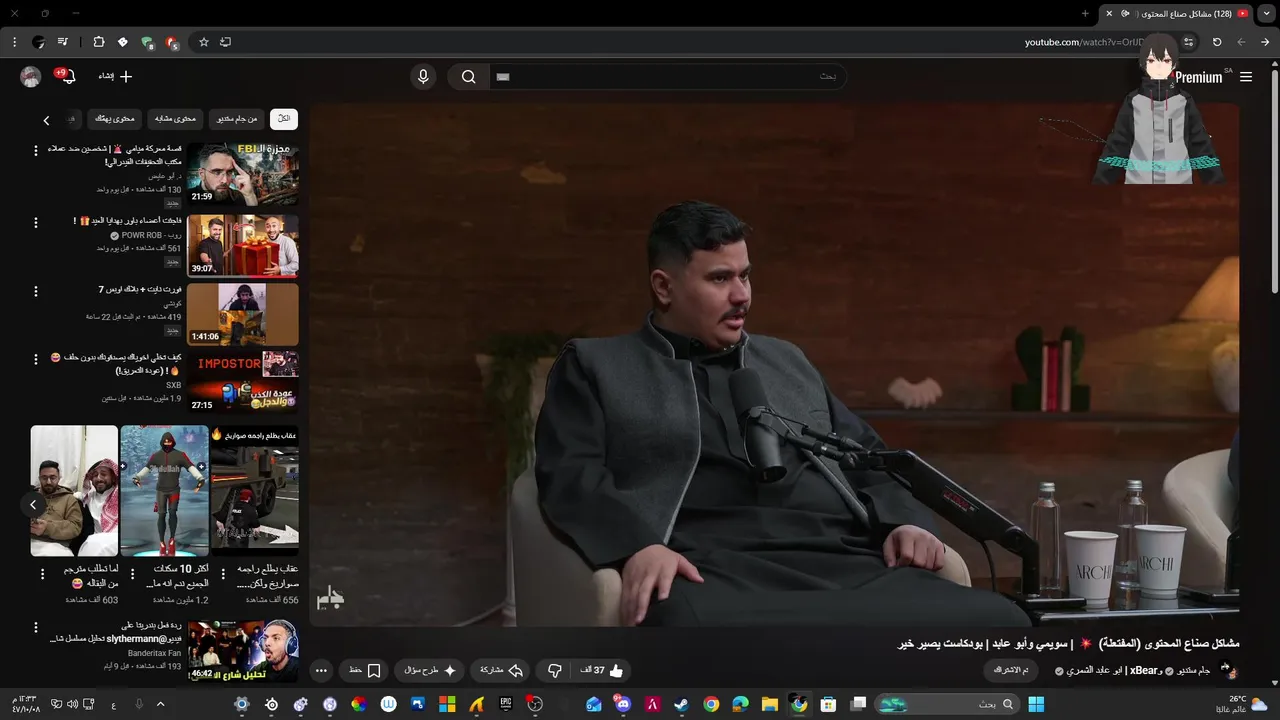Open the مشاركة share button
Image resolution: width=1280 pixels, height=720 pixels.
[501, 670]
